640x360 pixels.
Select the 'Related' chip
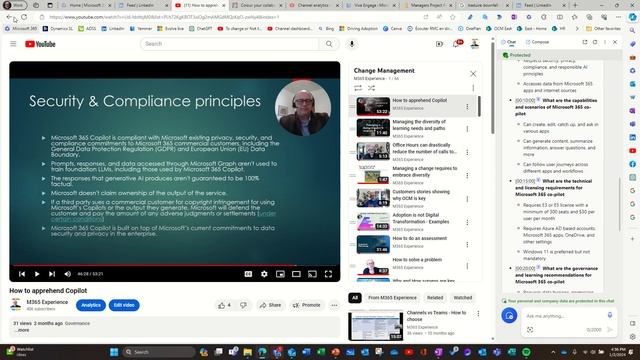pos(435,298)
